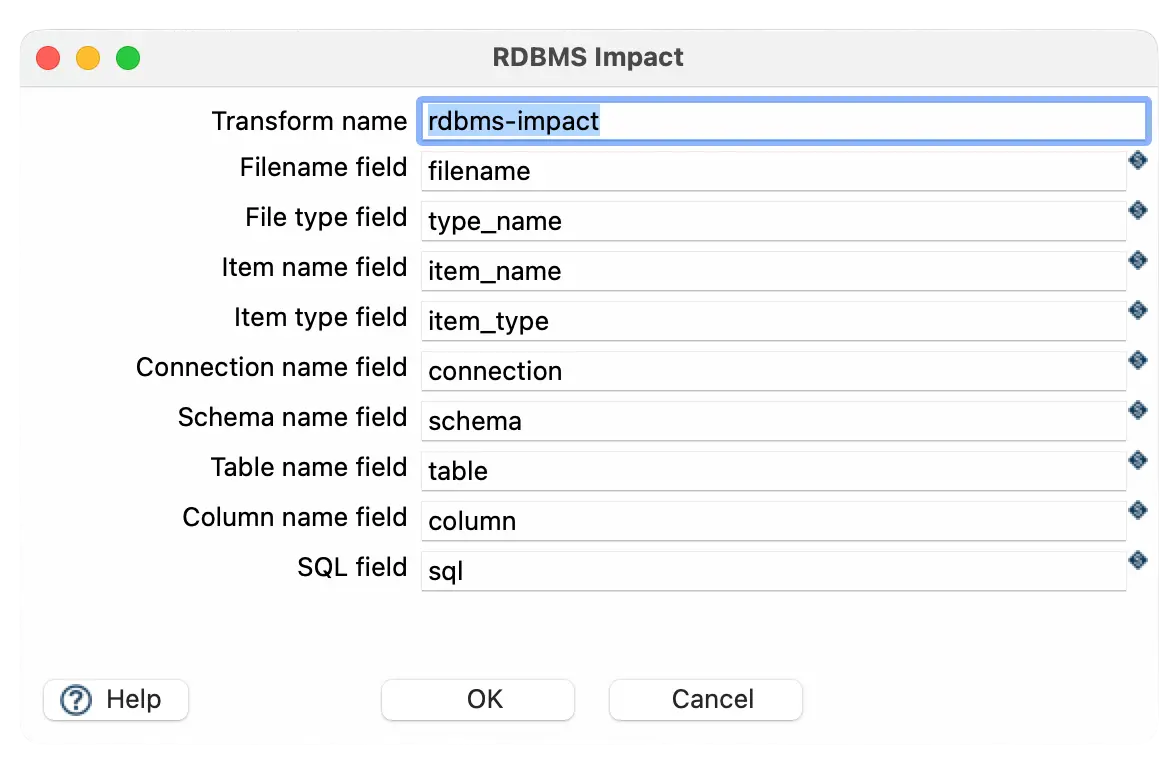This screenshot has height=770, width=1174.
Task: Click variable icon beside Filename field
Action: point(1137,160)
